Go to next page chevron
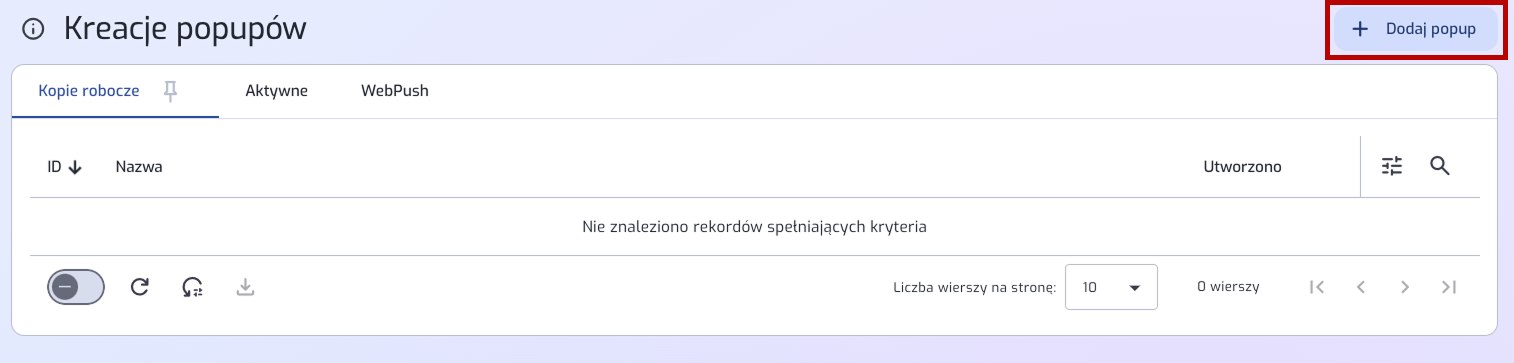 point(1405,287)
